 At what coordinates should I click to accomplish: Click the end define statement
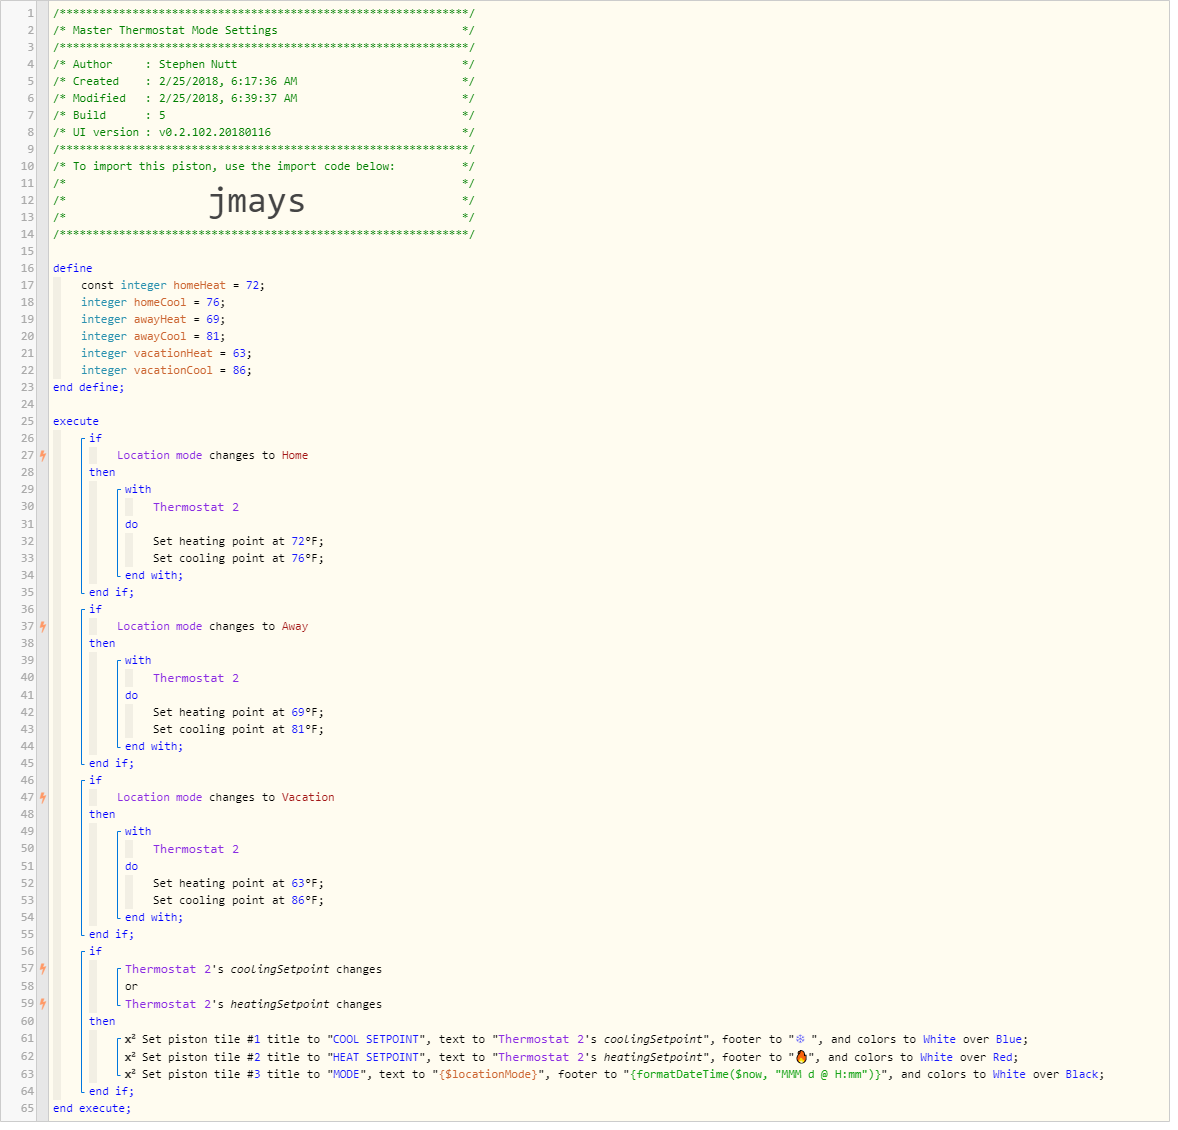[x=89, y=388]
